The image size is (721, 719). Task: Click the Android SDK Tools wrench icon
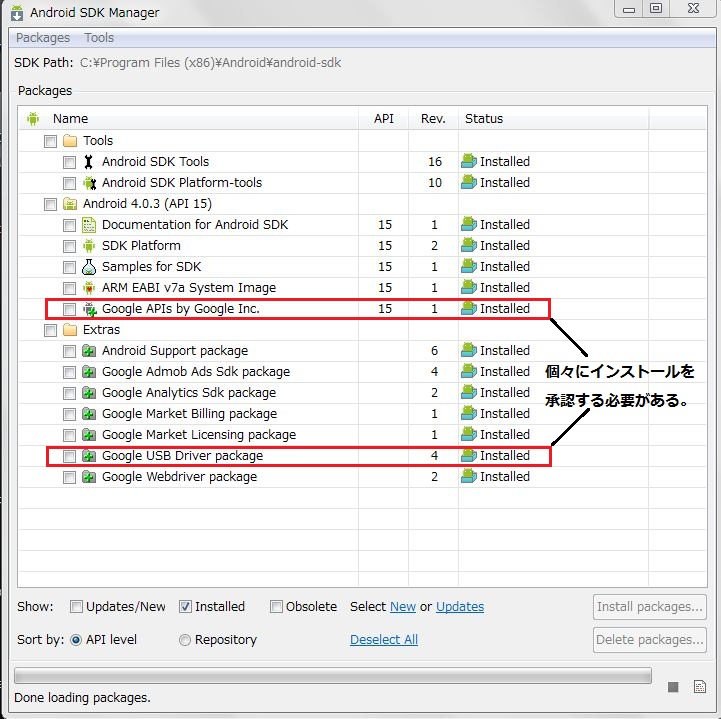pyautogui.click(x=89, y=162)
